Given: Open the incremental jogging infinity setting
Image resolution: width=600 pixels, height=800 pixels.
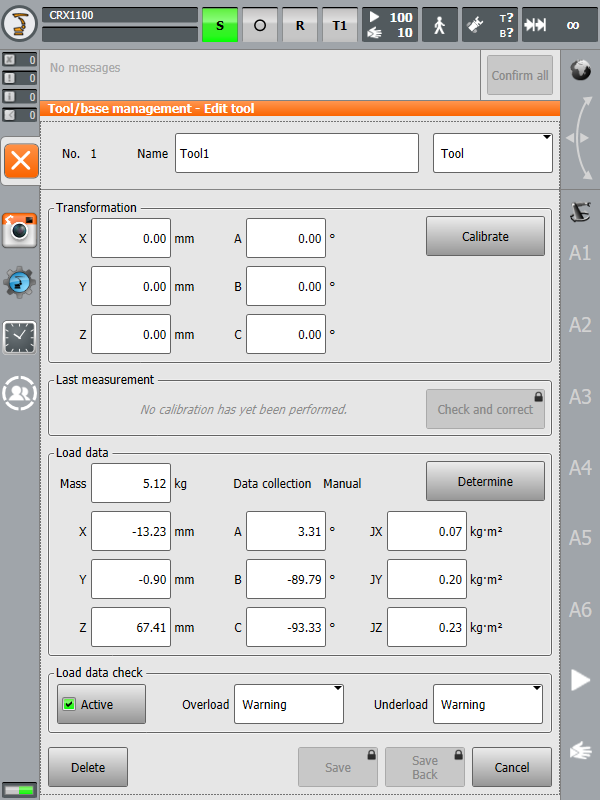Looking at the screenshot, I should point(560,24).
